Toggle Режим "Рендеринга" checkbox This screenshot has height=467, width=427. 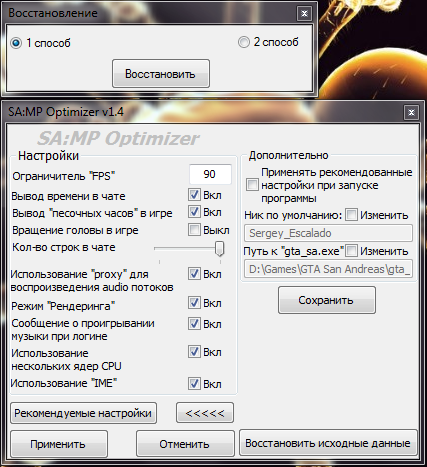194,303
